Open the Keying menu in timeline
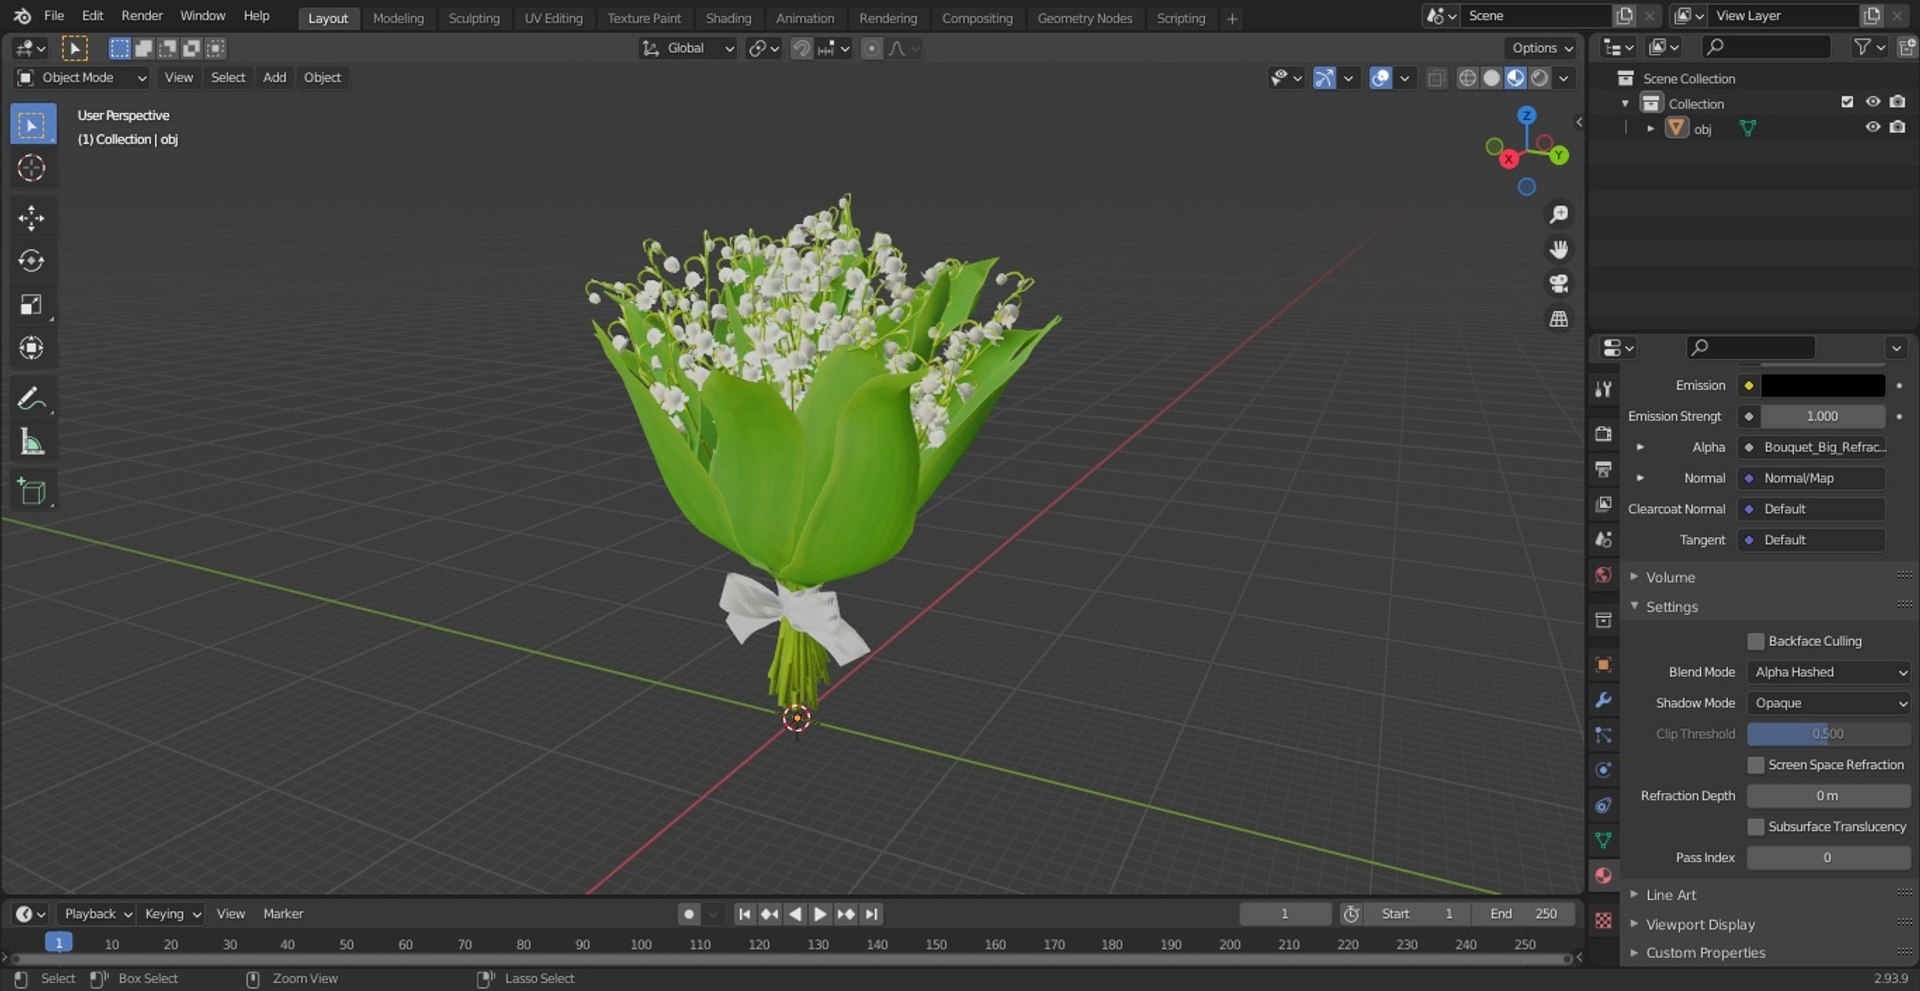The height and width of the screenshot is (991, 1920). 171,914
